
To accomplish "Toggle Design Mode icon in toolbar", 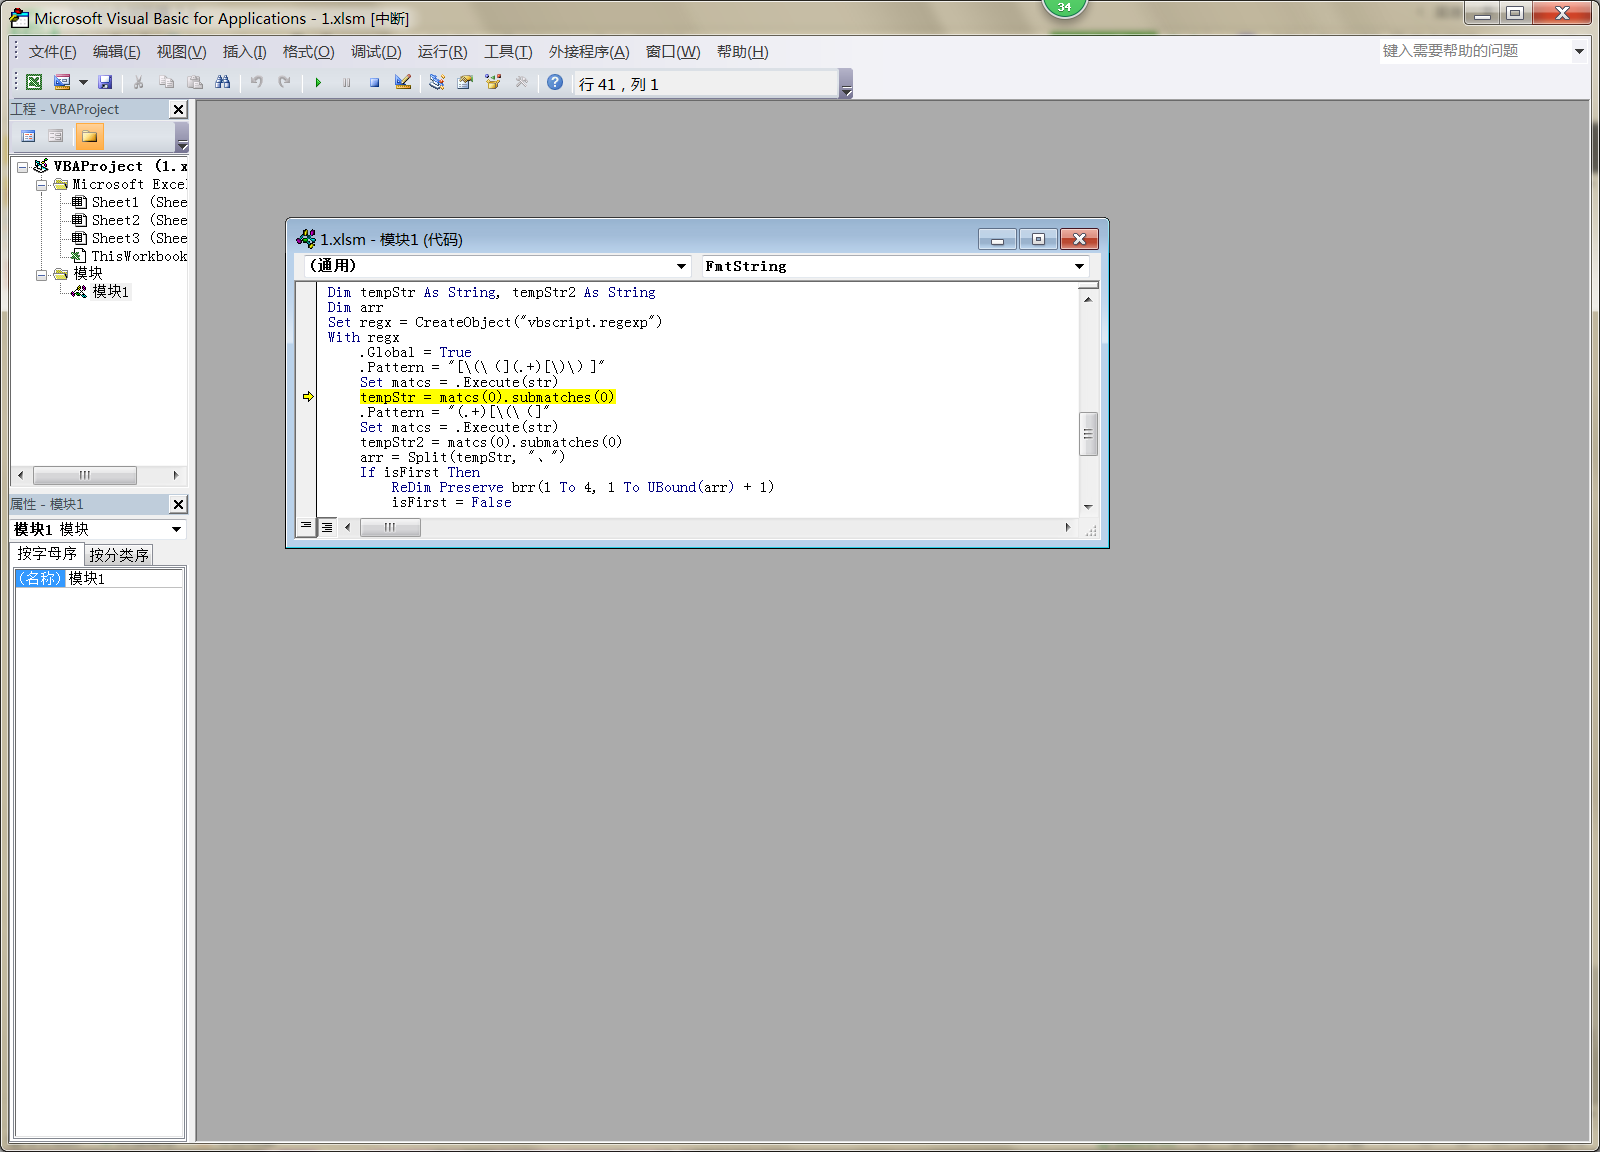I will point(403,83).
